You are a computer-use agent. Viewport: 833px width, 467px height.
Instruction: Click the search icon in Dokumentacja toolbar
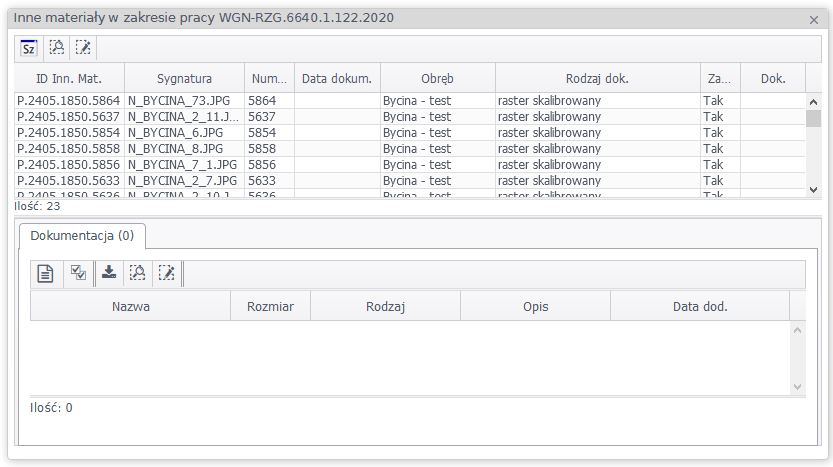pos(138,274)
